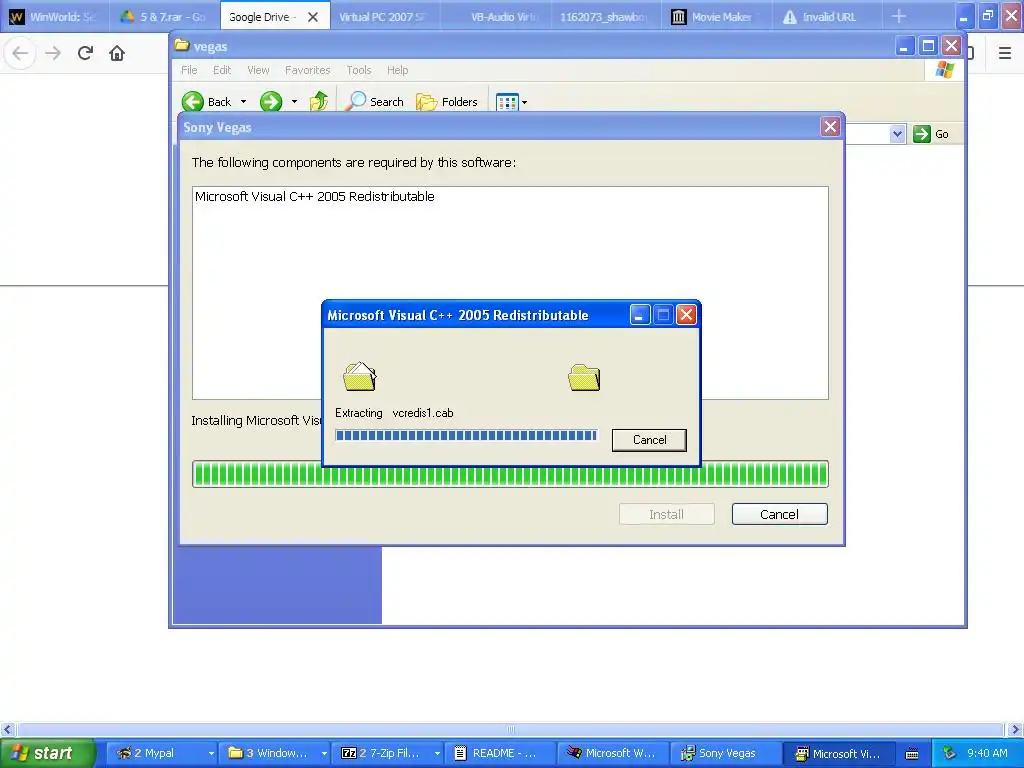The width and height of the screenshot is (1024, 768).
Task: Click the green installation progress bar
Action: 510,473
